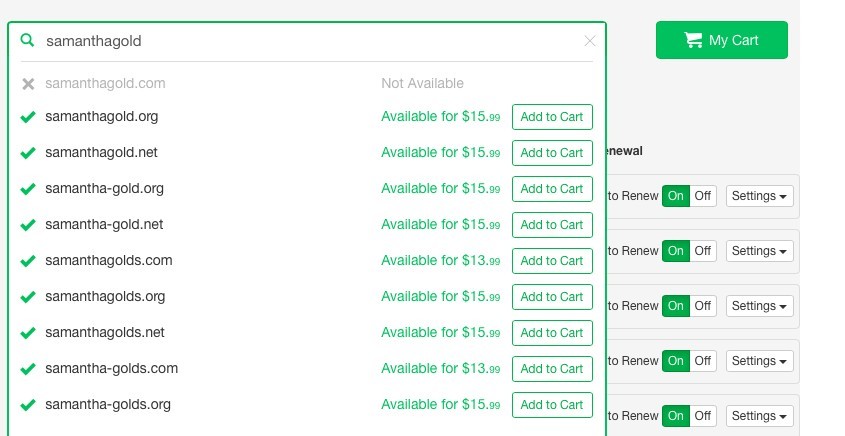Select the samanthagolds.net domain name
This screenshot has height=436, width=845.
click(x=105, y=333)
